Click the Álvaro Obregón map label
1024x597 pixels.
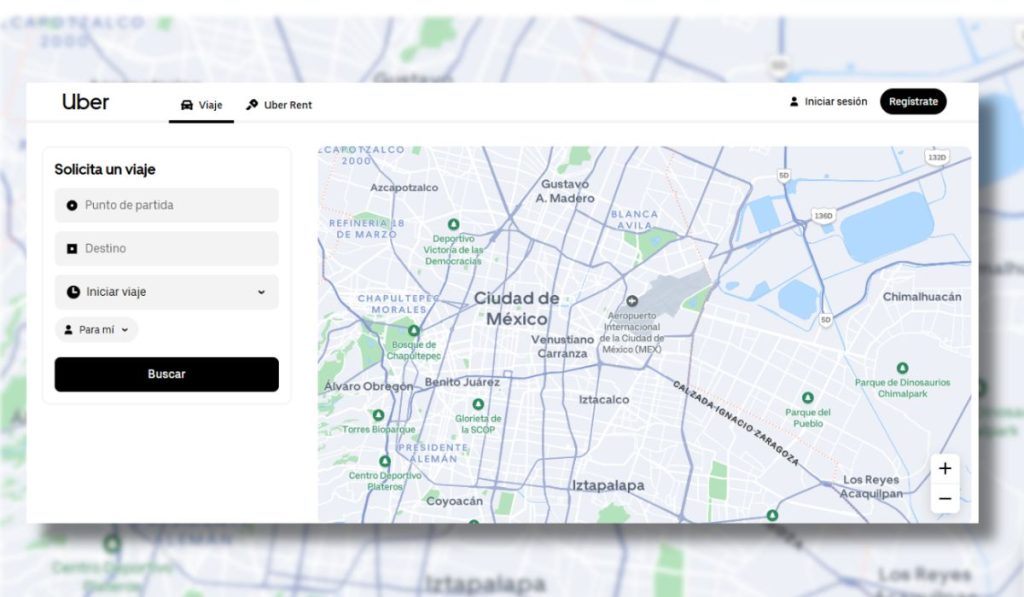[x=369, y=386]
